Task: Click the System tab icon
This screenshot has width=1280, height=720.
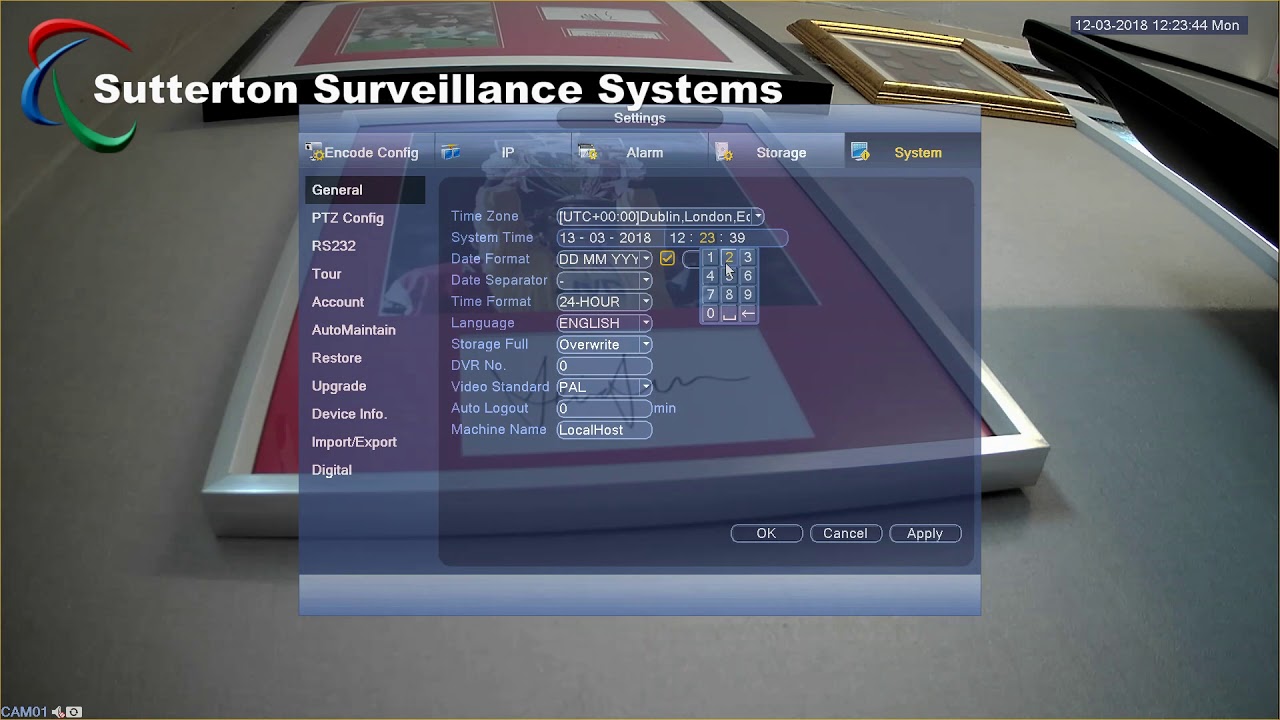Action: tap(860, 152)
